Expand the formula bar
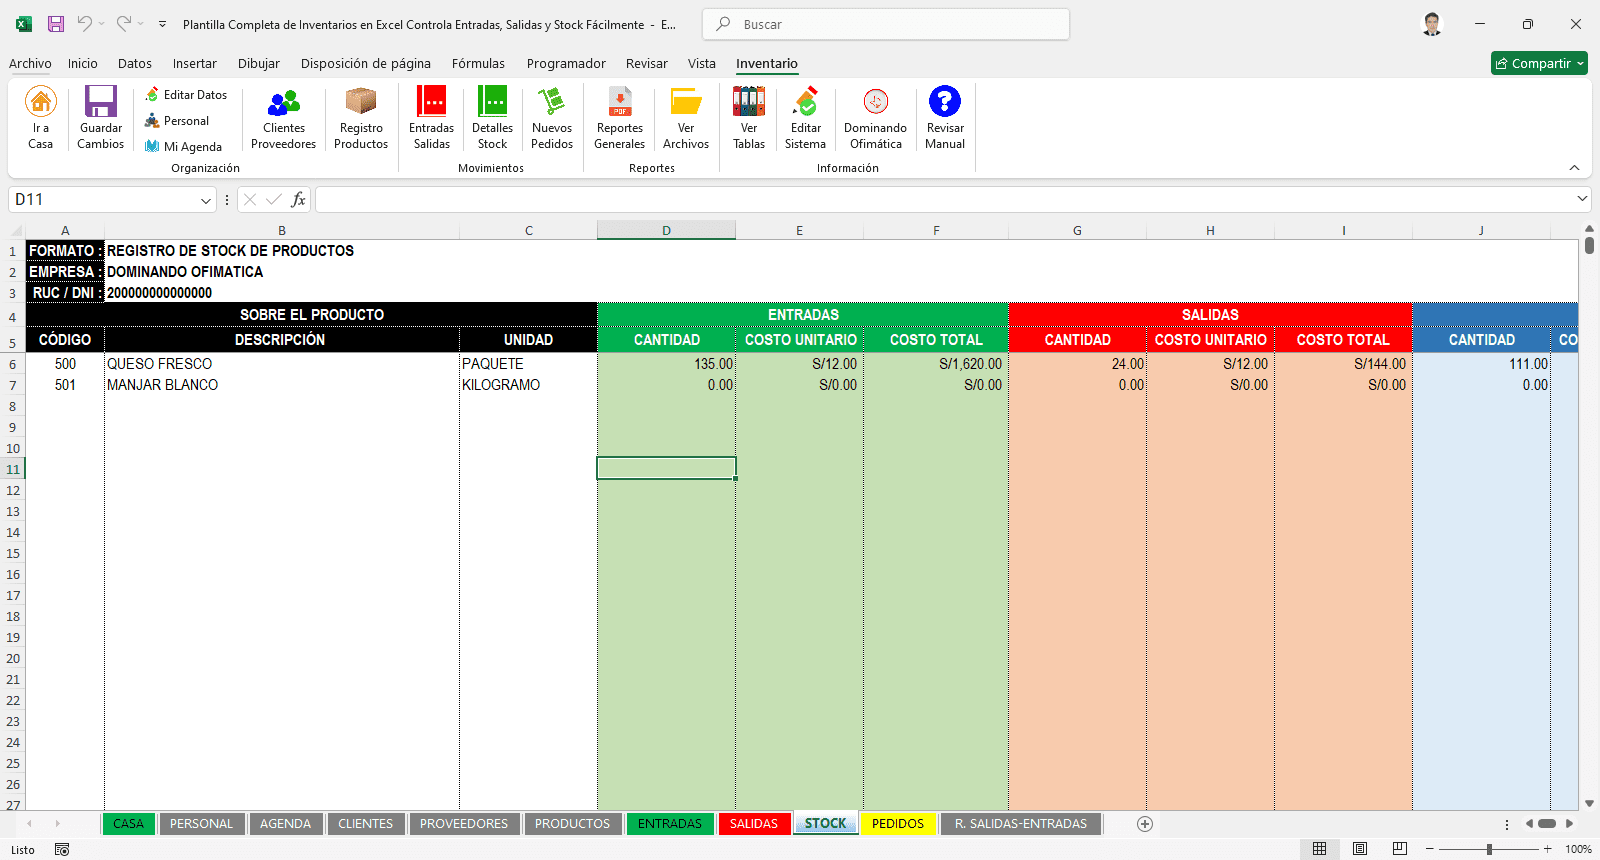1600x860 pixels. click(1582, 199)
